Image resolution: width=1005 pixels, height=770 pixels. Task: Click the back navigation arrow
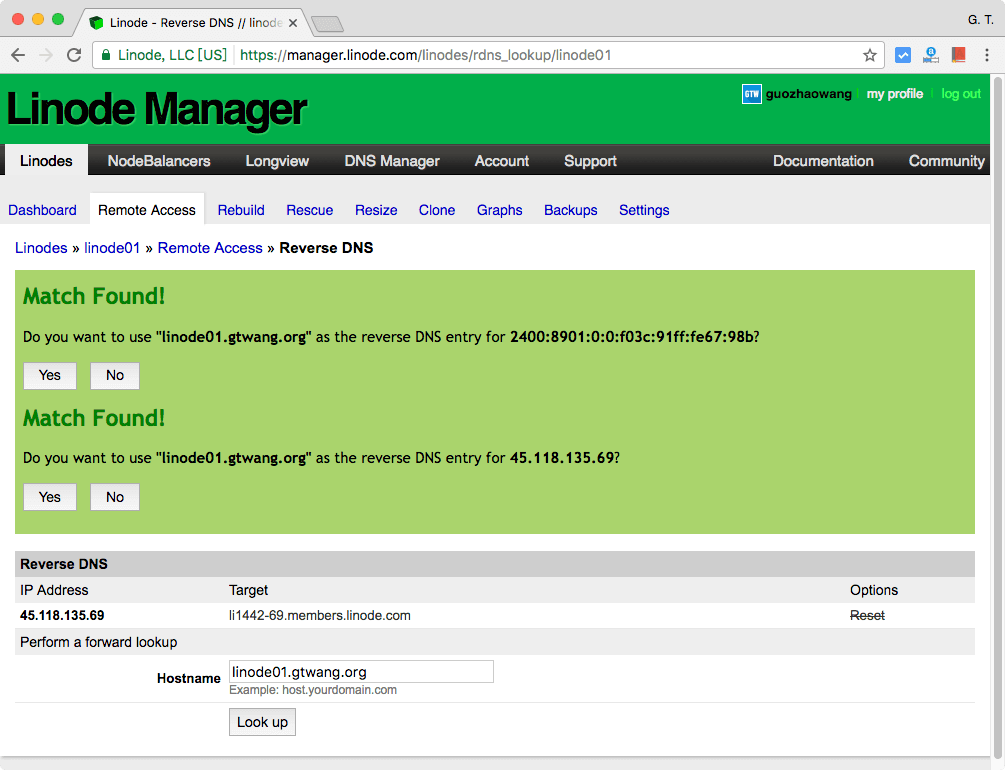(17, 55)
